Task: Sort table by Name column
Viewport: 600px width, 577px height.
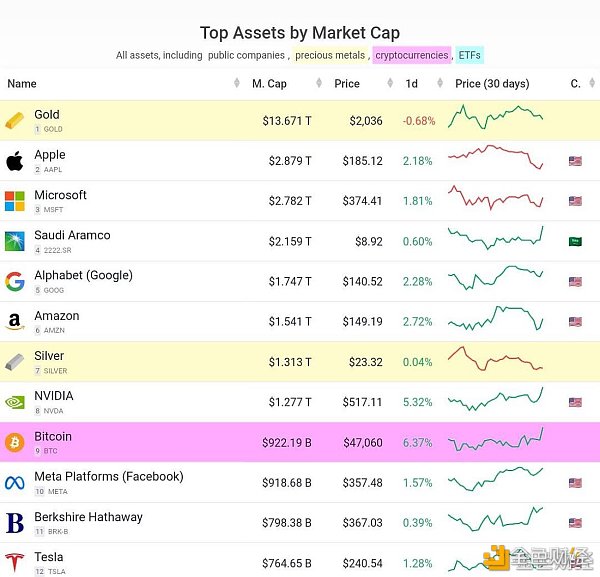Action: (x=22, y=84)
